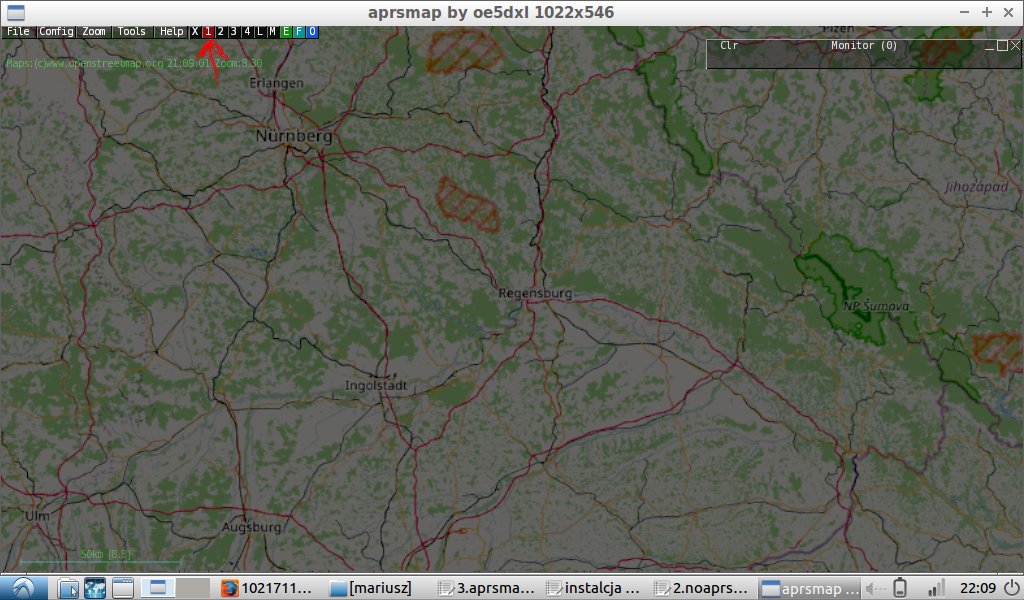The width and height of the screenshot is (1024, 600).
Task: Maximize the Monitor panel
Action: 1002,46
